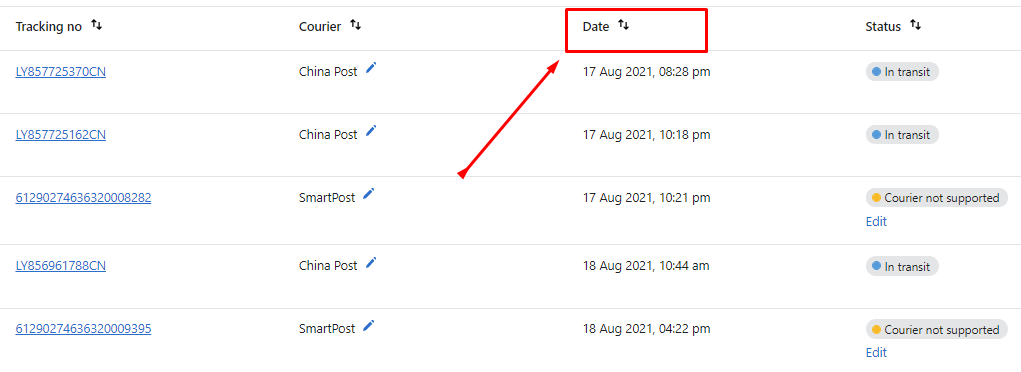Edit courier for LY856961788CN using pencil icon
The width and height of the screenshot is (1021, 372).
click(x=371, y=263)
